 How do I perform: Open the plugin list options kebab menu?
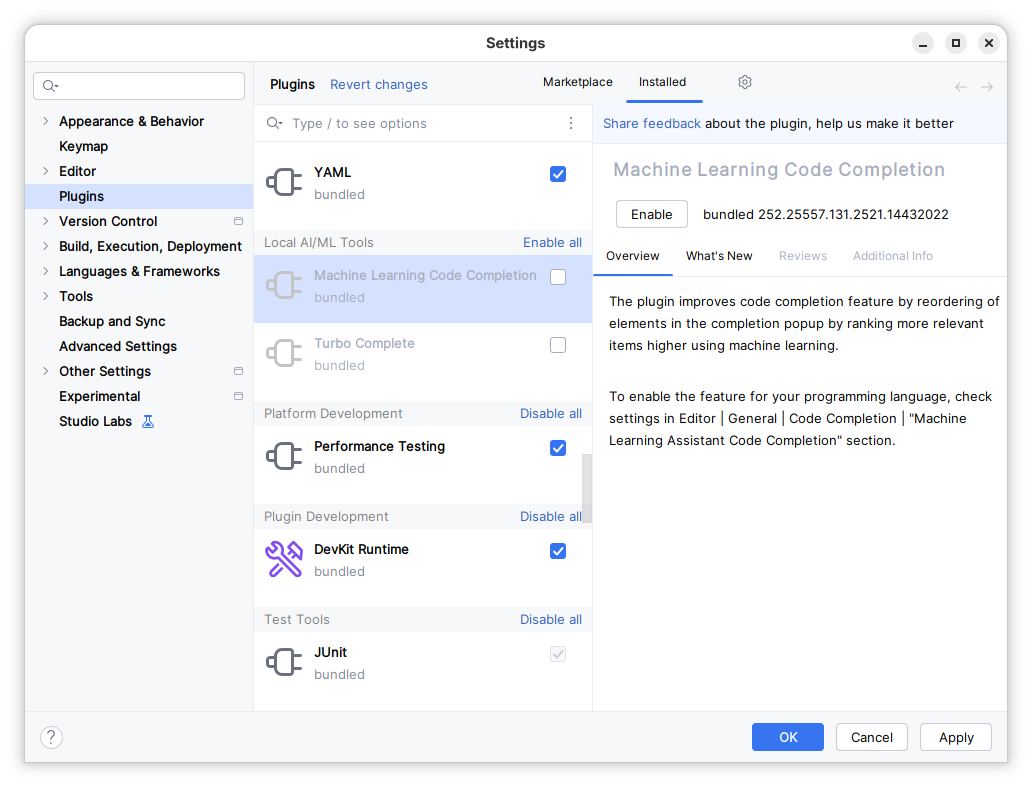[571, 123]
